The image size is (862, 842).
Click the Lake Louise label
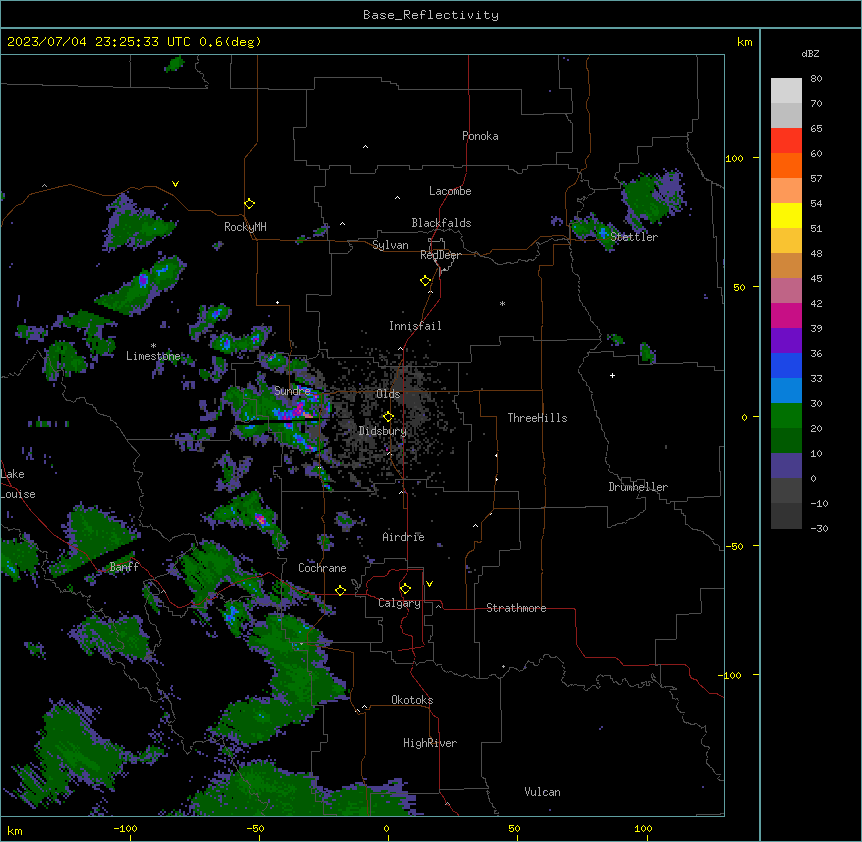pos(16,484)
